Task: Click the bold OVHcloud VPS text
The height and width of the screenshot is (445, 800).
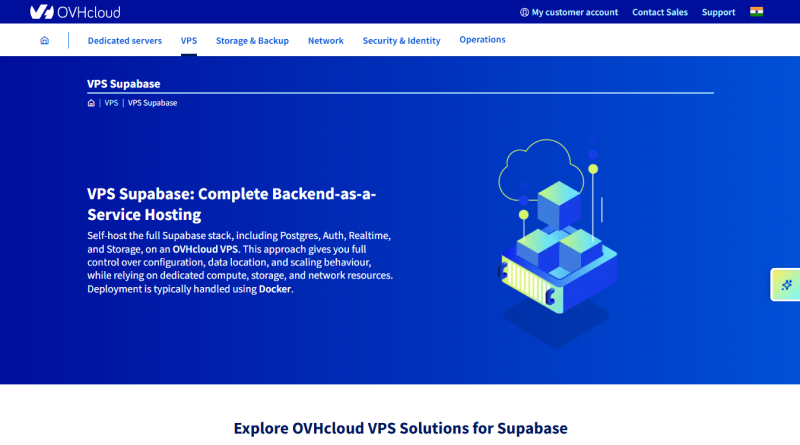Action: point(205,249)
